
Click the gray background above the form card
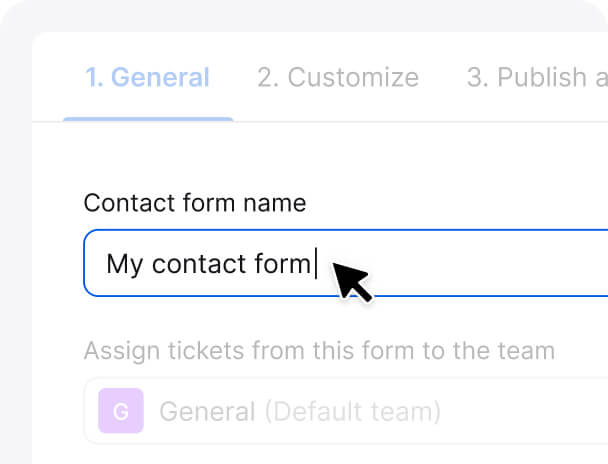(300, 15)
